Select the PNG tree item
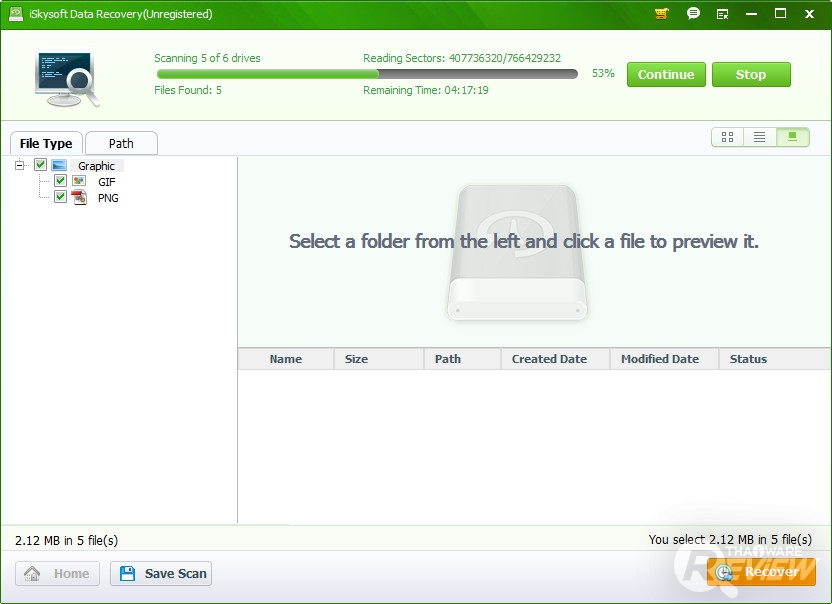Screen dimensions: 832x604 (x=108, y=198)
